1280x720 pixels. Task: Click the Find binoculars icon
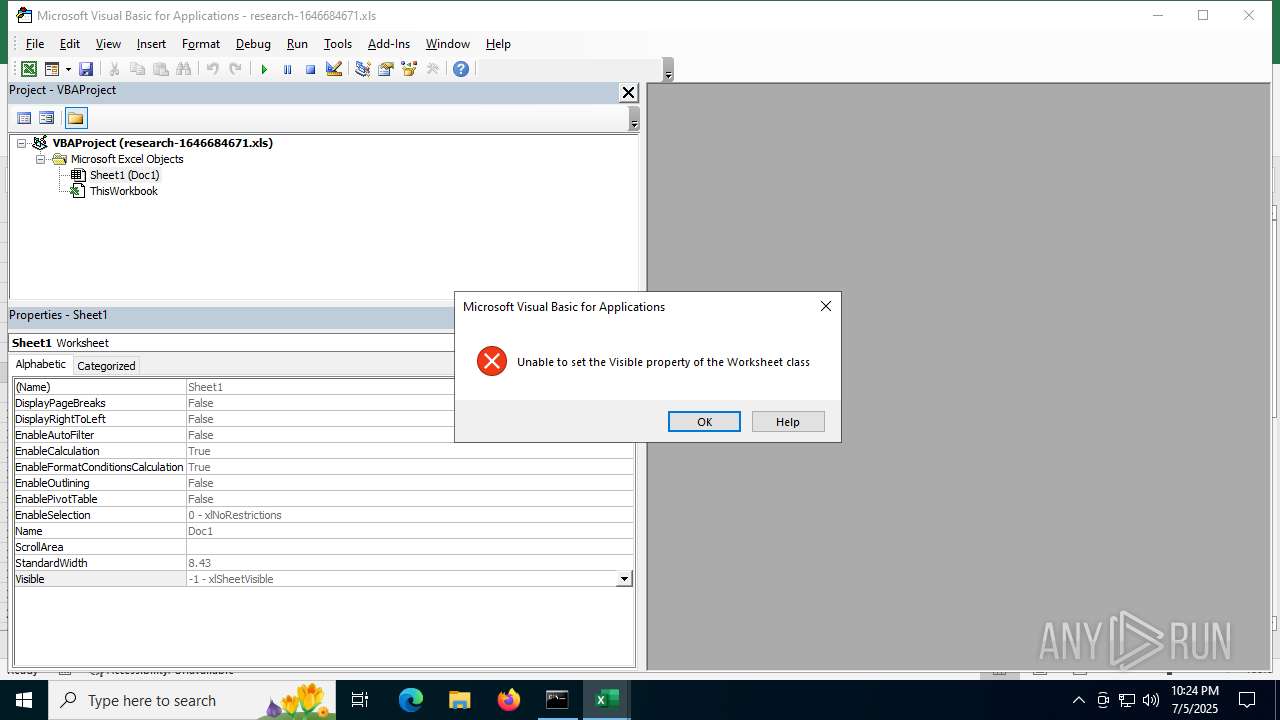point(183,69)
